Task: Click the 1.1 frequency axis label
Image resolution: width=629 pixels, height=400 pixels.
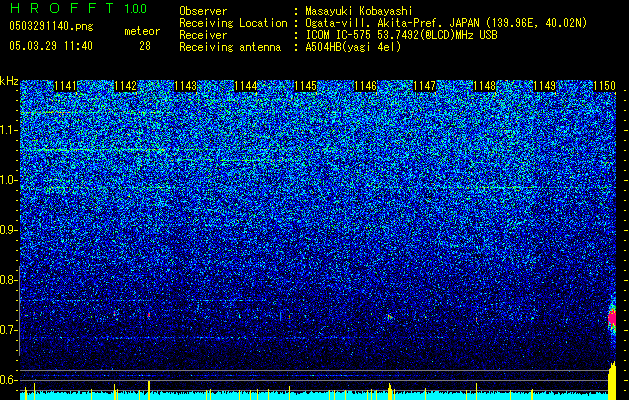Action: (x=8, y=130)
